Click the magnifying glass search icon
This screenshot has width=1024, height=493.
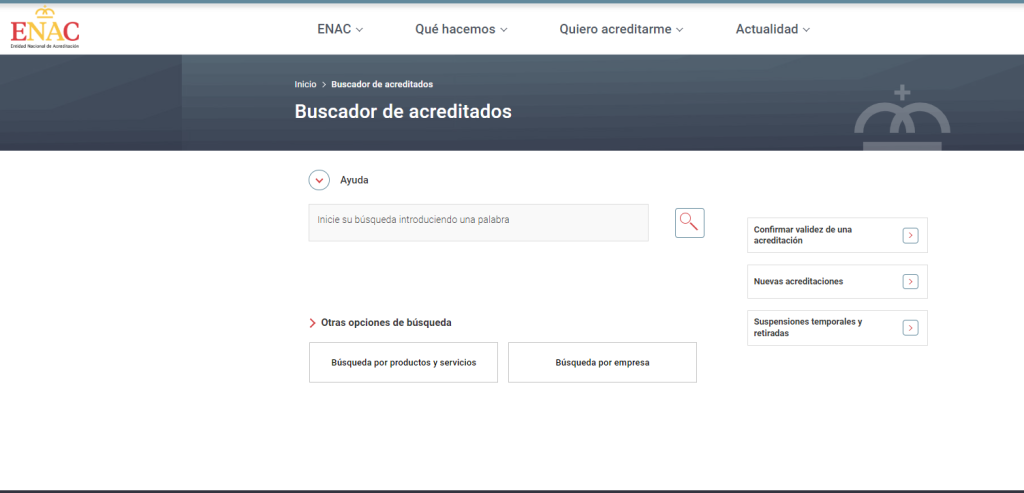690,223
